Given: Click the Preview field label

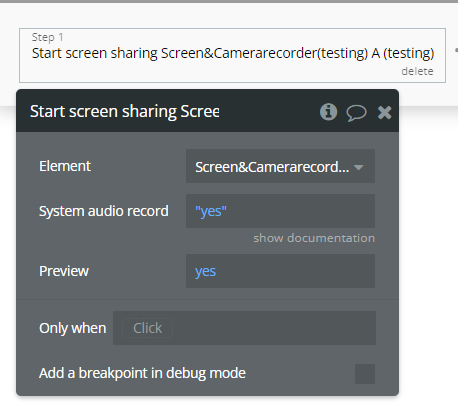Looking at the screenshot, I should click(x=64, y=271).
